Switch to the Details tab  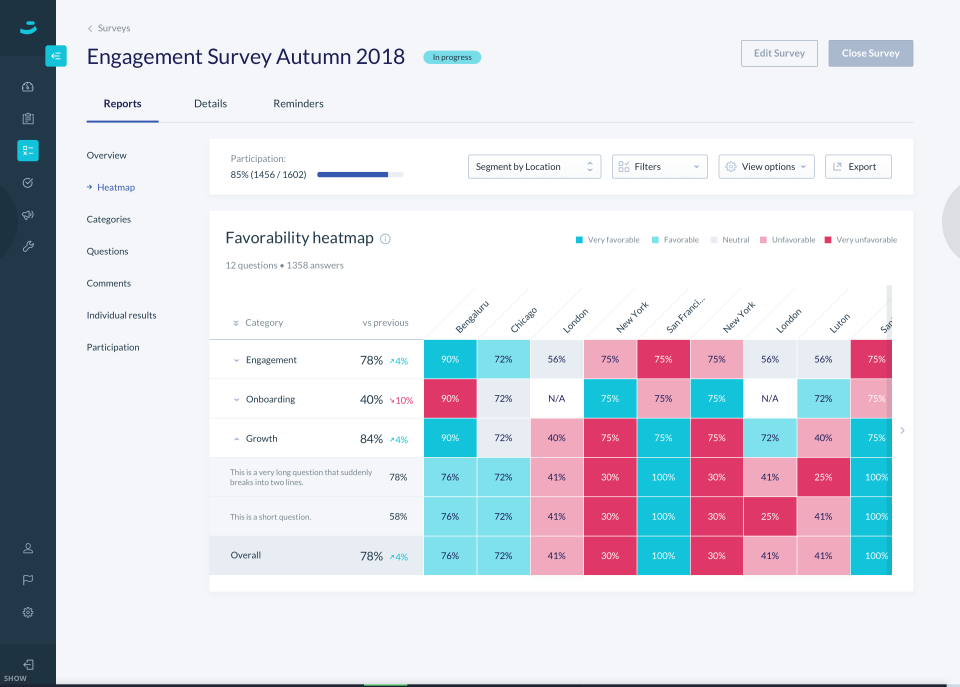(x=210, y=103)
